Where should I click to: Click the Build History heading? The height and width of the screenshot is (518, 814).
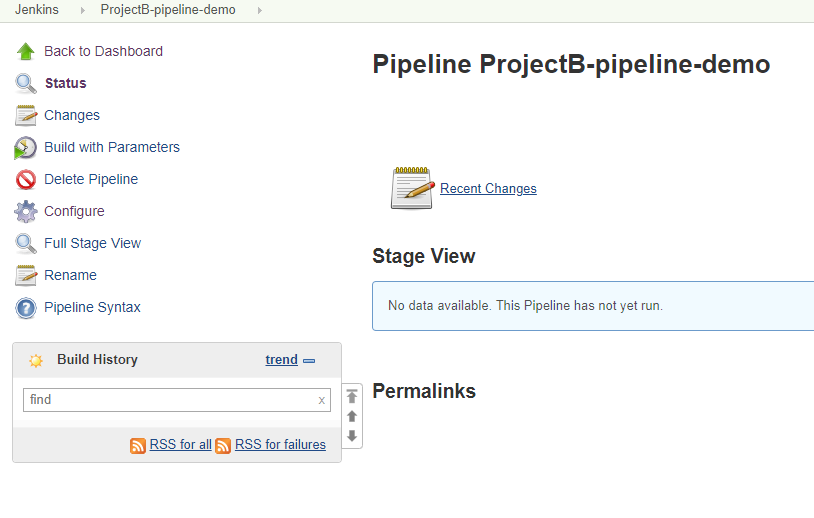(97, 360)
